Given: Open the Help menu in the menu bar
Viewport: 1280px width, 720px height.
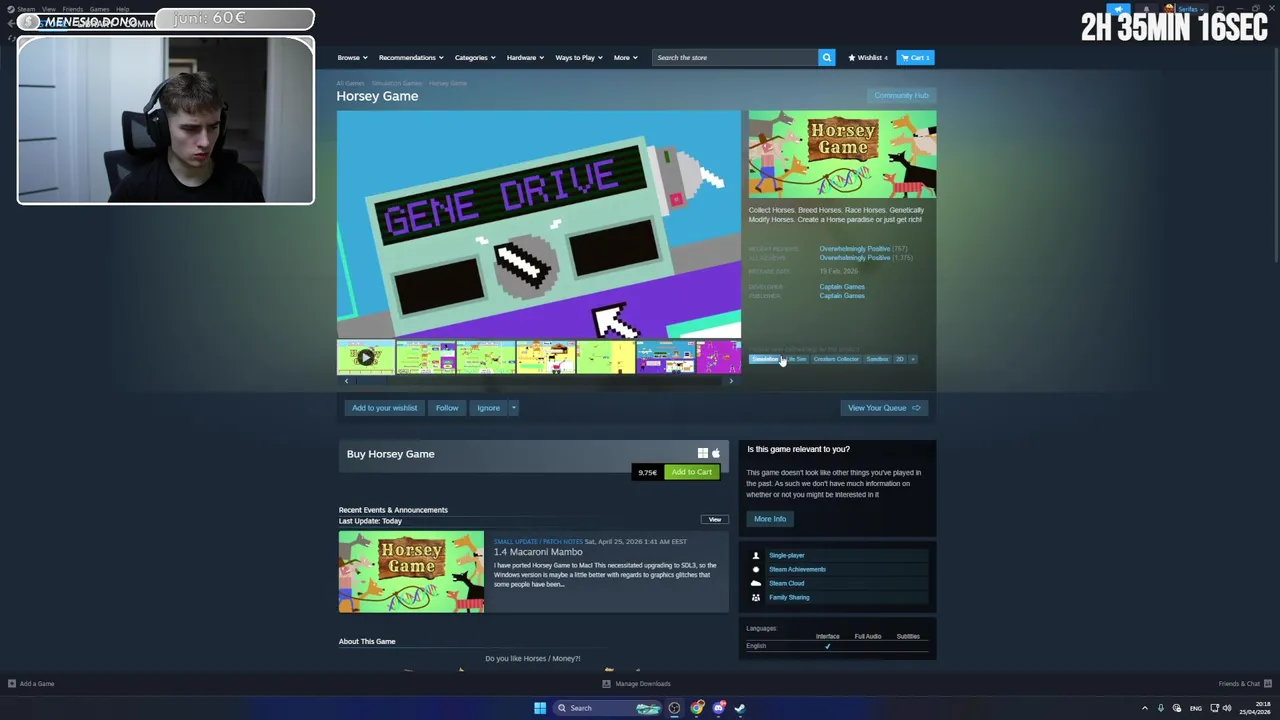Looking at the screenshot, I should pos(122,9).
